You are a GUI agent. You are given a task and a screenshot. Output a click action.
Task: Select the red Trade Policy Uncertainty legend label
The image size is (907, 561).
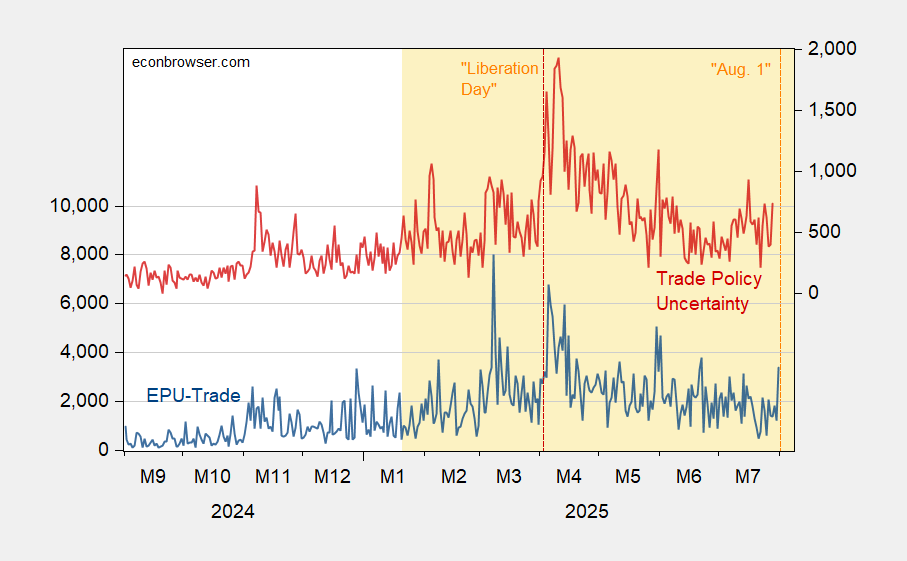[x=708, y=291]
